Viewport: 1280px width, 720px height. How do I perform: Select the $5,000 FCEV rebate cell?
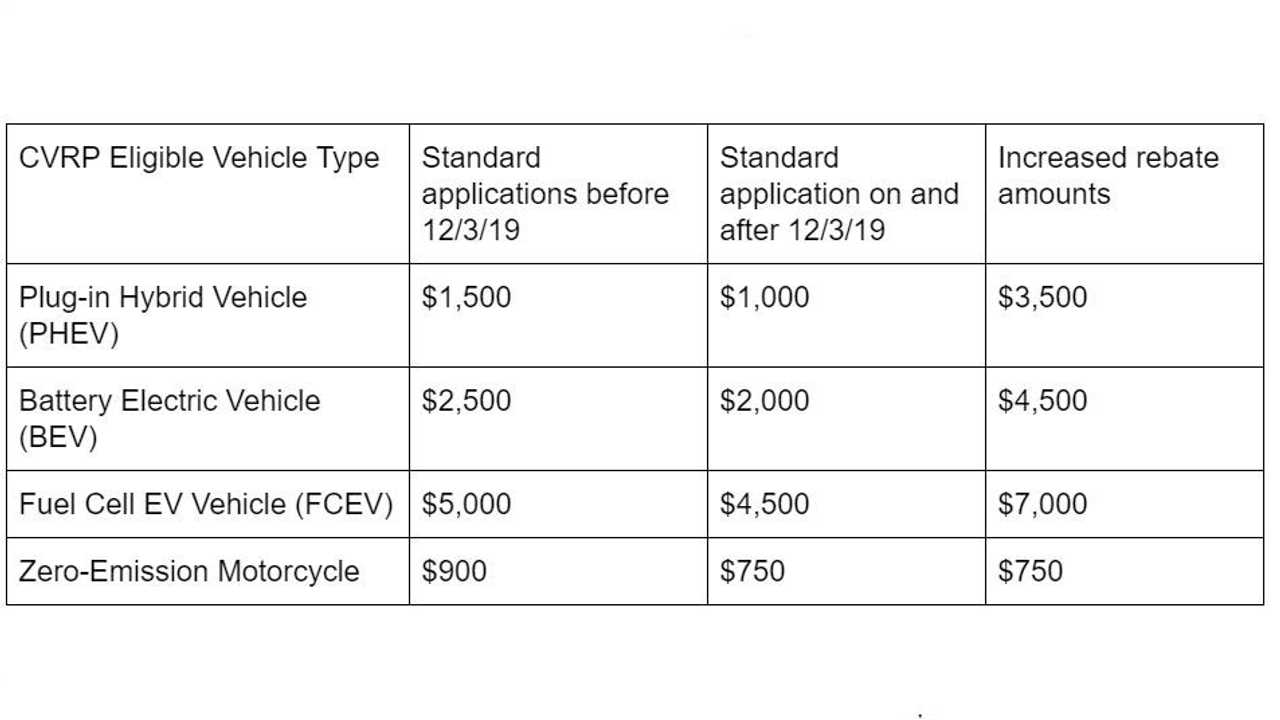point(466,504)
